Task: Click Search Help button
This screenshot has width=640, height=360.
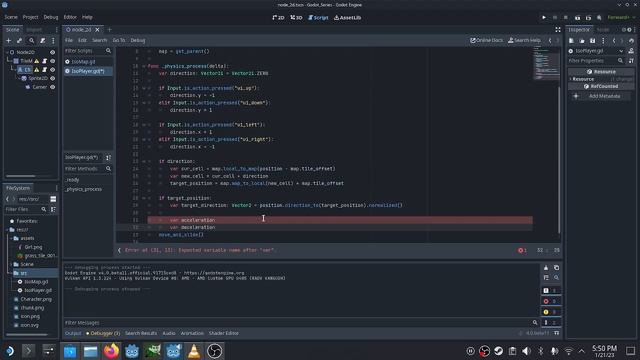Action: coord(524,40)
